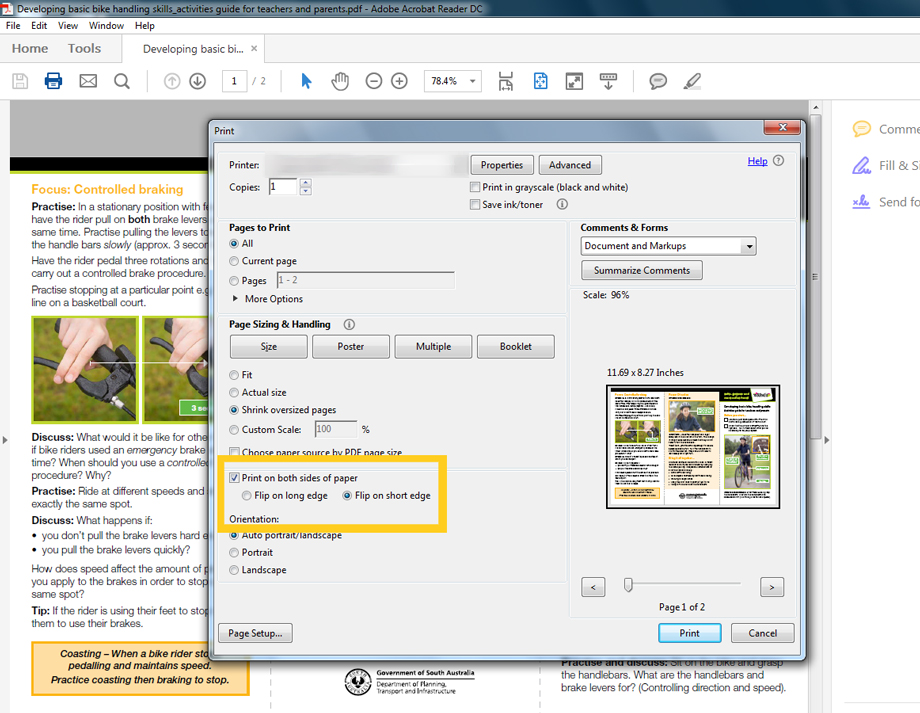Select the Current page radio button

click(x=234, y=261)
